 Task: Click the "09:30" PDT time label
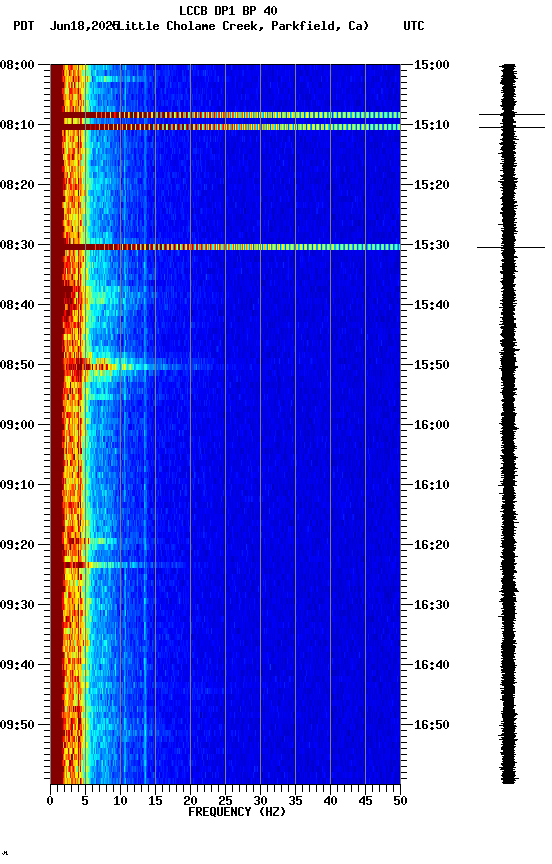click(x=17, y=605)
